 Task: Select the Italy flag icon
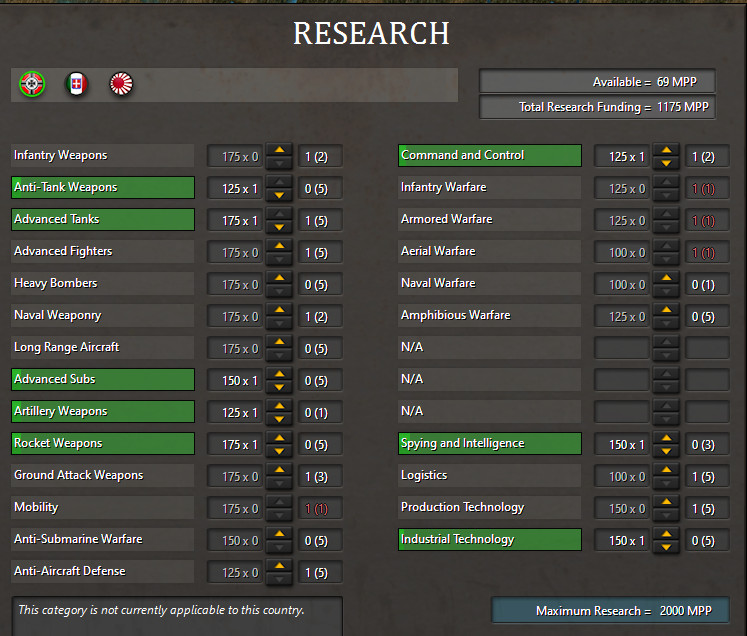click(x=76, y=84)
